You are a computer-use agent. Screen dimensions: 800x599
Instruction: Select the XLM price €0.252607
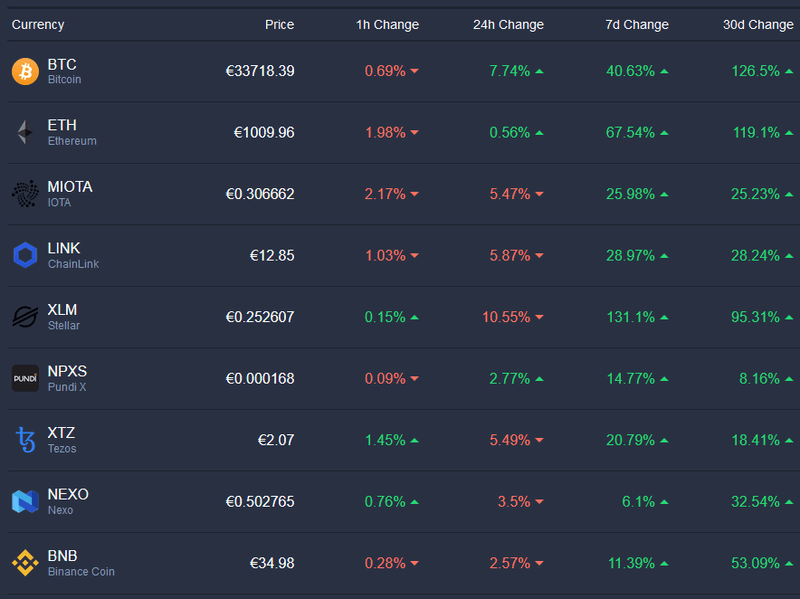click(260, 317)
